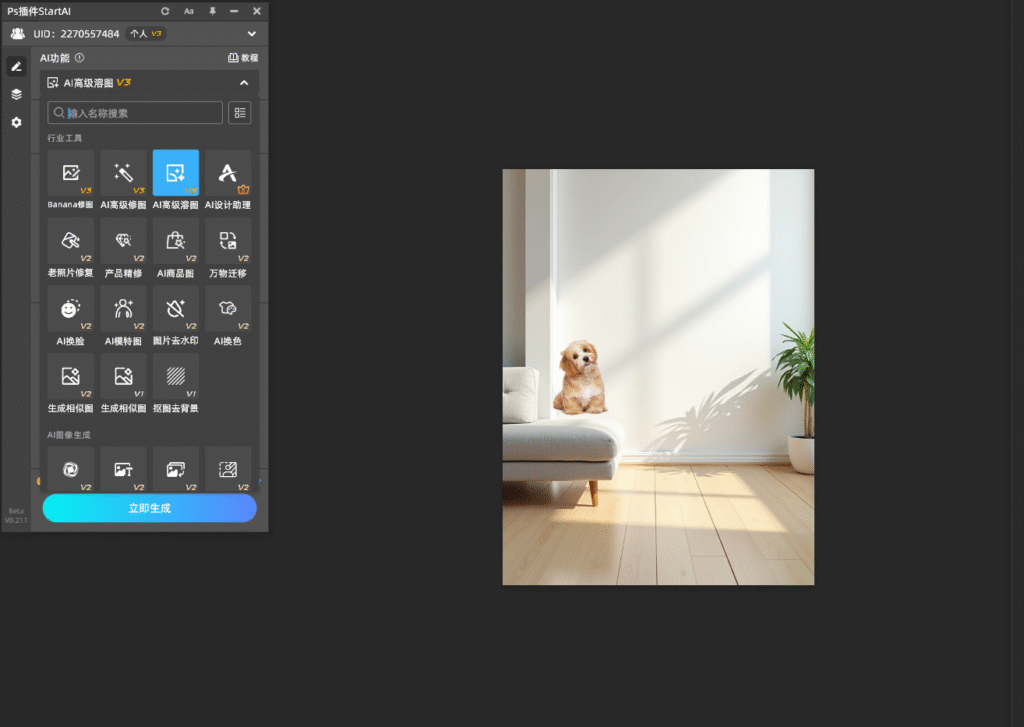The height and width of the screenshot is (727, 1024).
Task: Collapse the AI高级溶图 tool selector
Action: [x=244, y=83]
